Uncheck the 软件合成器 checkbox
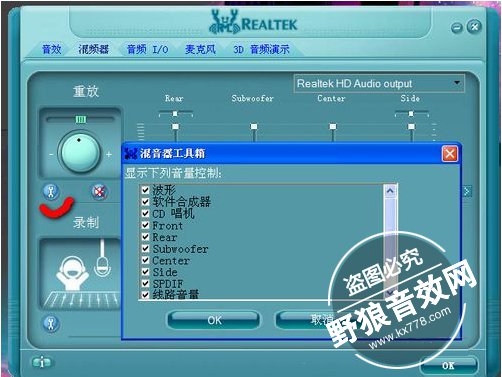502x377 pixels. (x=145, y=202)
